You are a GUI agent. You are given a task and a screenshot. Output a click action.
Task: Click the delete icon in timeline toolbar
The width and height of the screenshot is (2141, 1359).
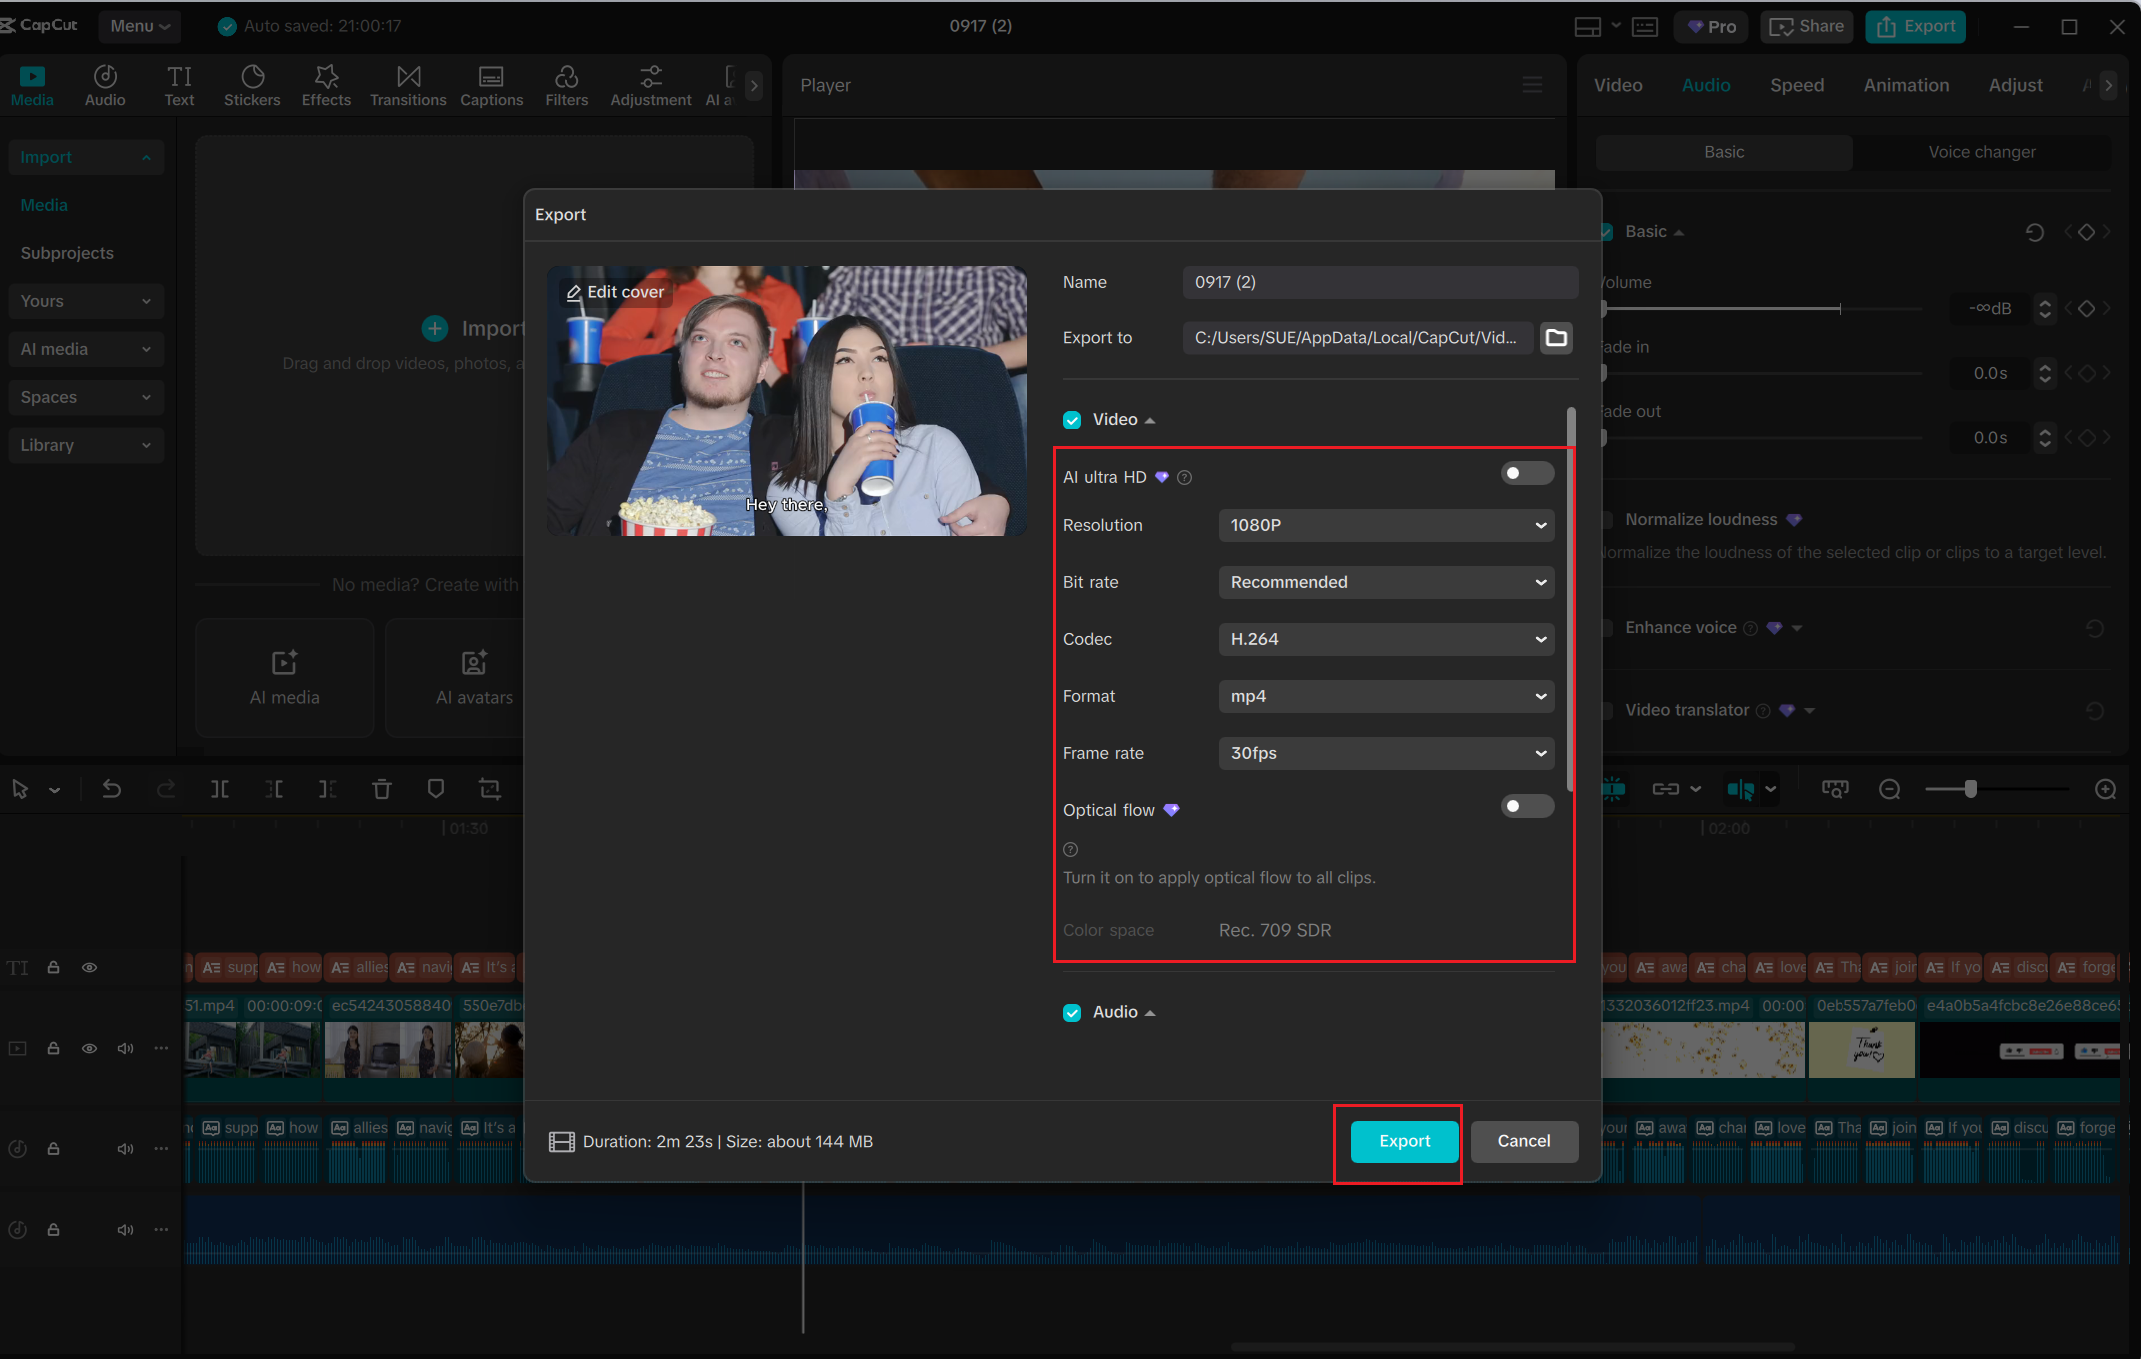click(x=381, y=789)
